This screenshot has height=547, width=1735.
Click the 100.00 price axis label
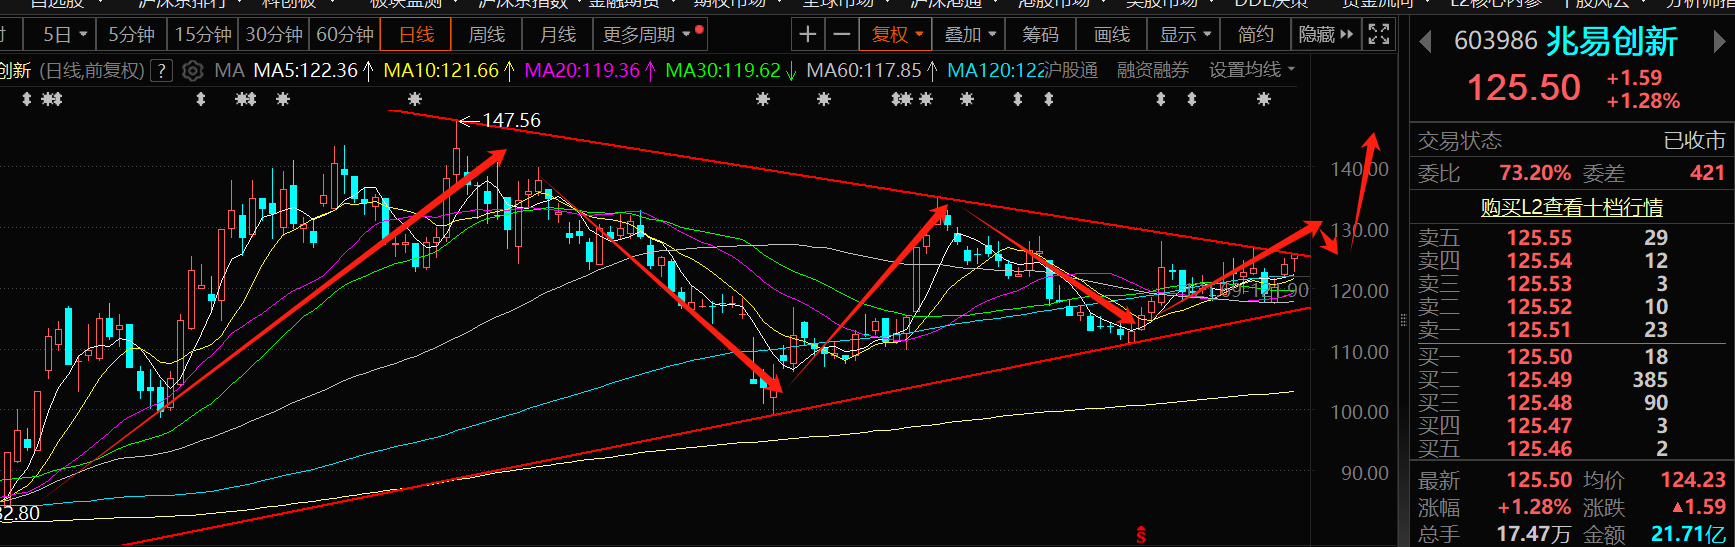pos(1359,412)
